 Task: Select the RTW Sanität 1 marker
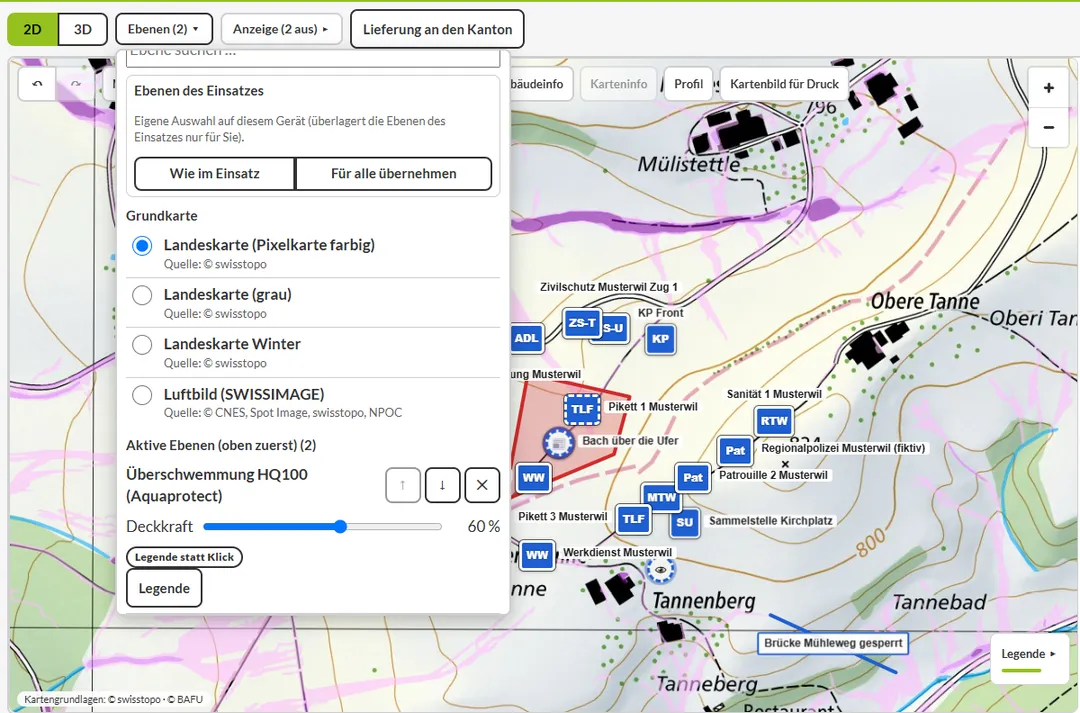coord(773,421)
